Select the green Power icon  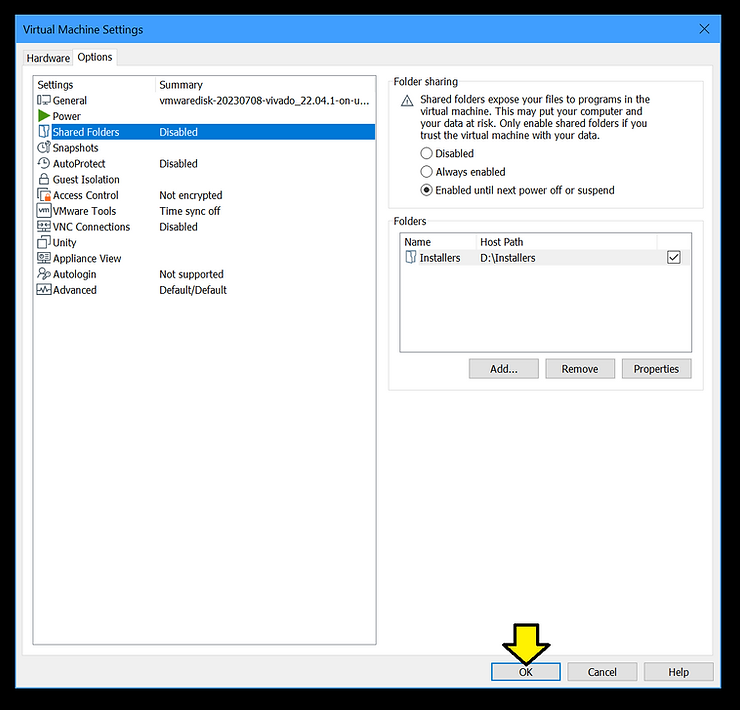[x=44, y=116]
